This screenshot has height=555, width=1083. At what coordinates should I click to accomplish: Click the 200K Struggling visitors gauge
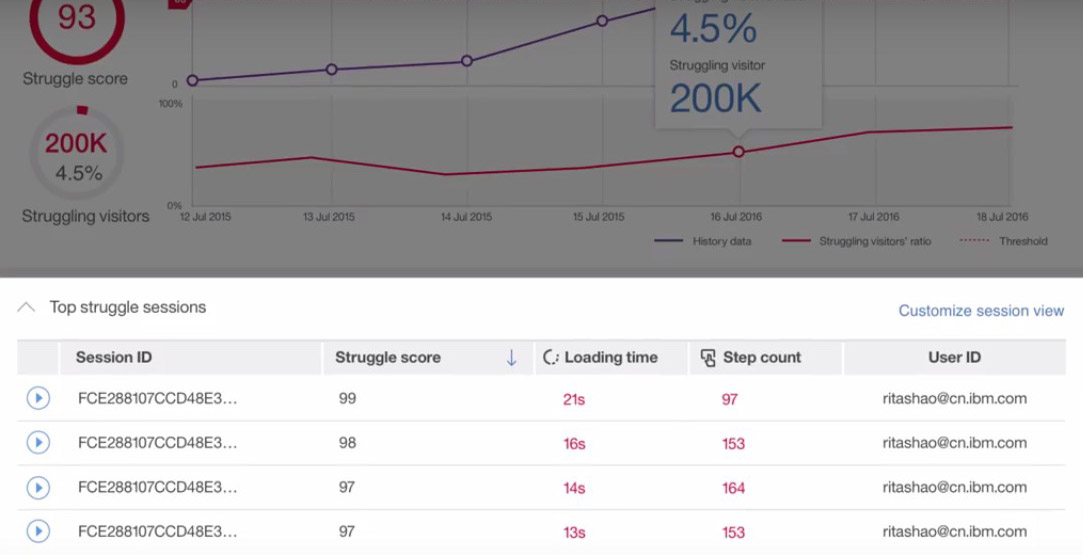pos(77,153)
